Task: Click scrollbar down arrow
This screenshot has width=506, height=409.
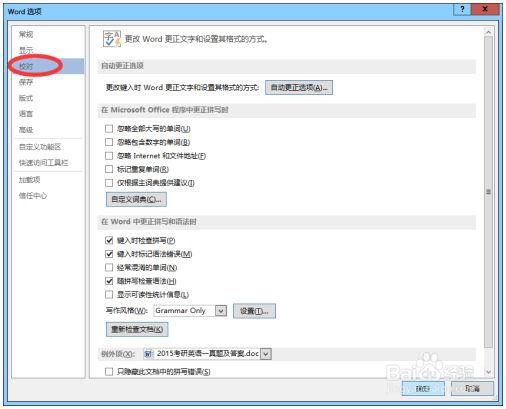Action: [488, 372]
